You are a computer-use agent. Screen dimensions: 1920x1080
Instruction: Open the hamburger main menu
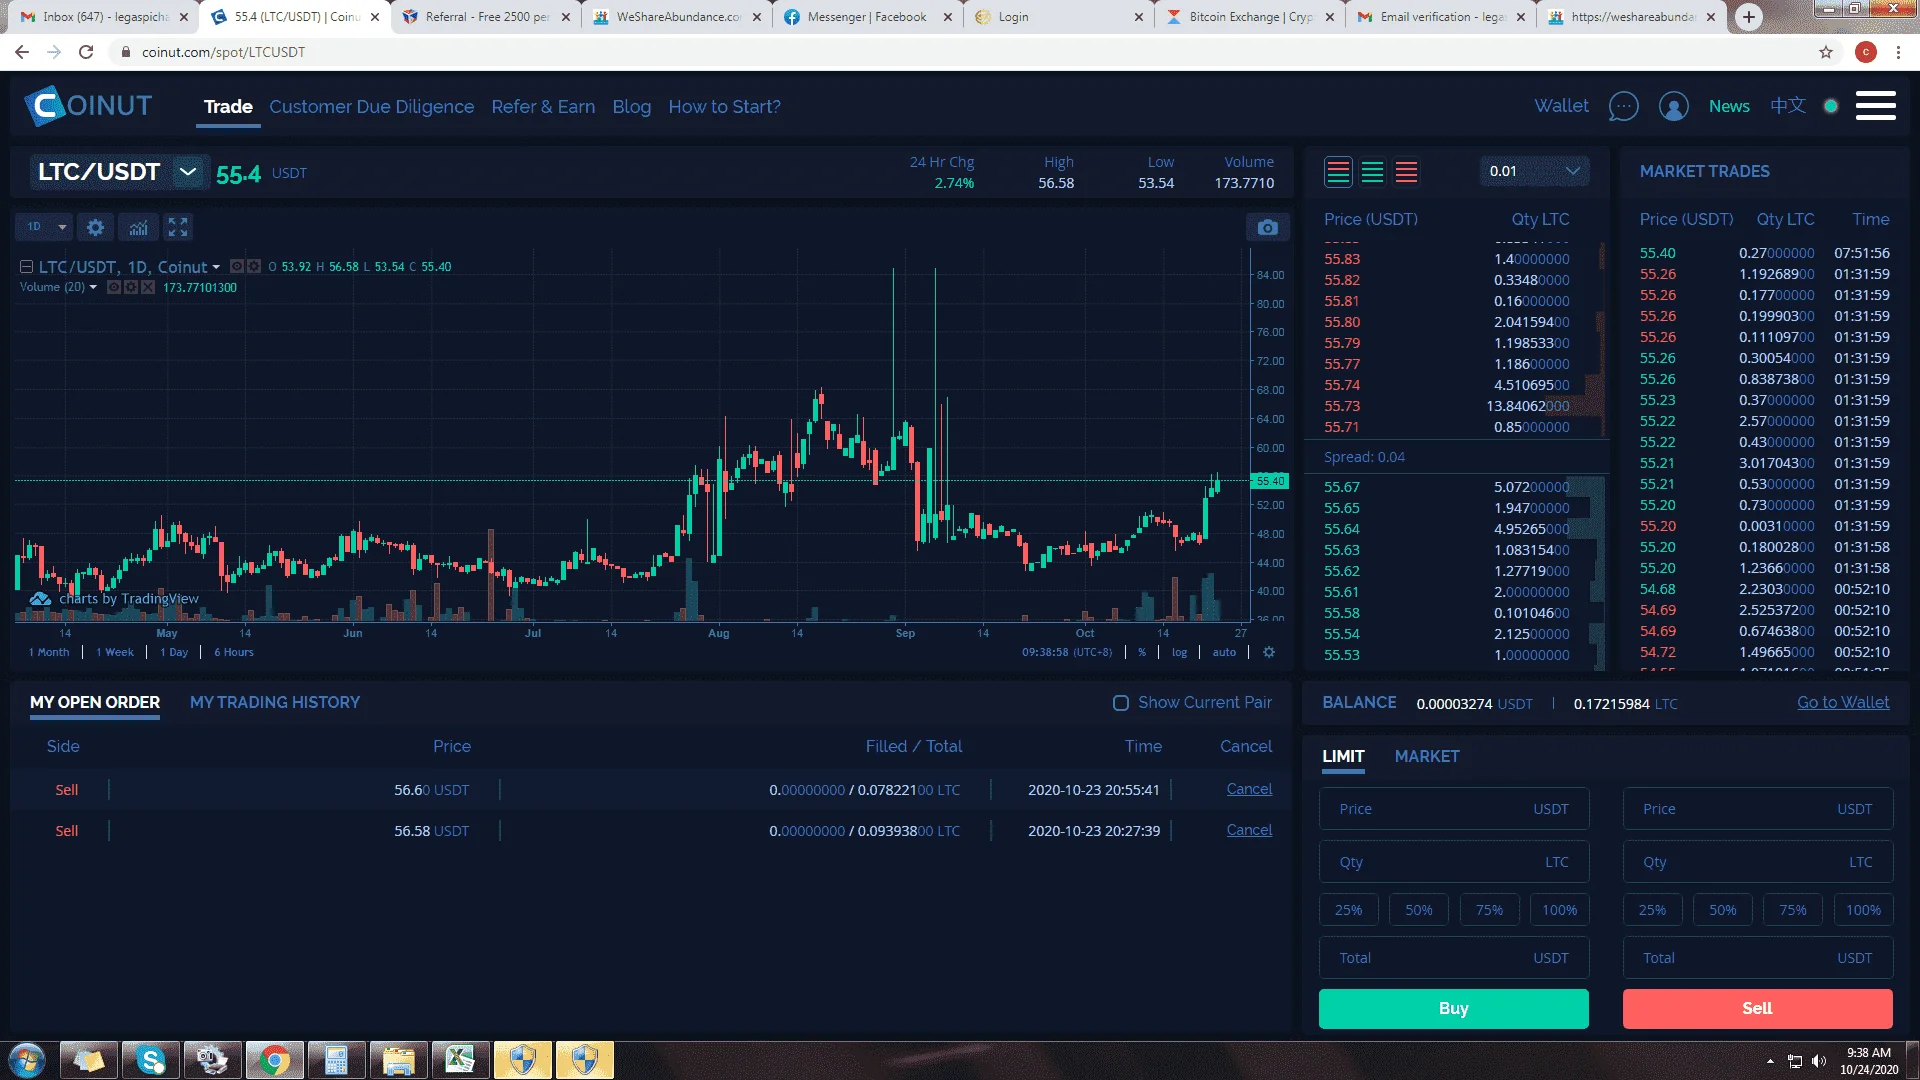tap(1875, 106)
